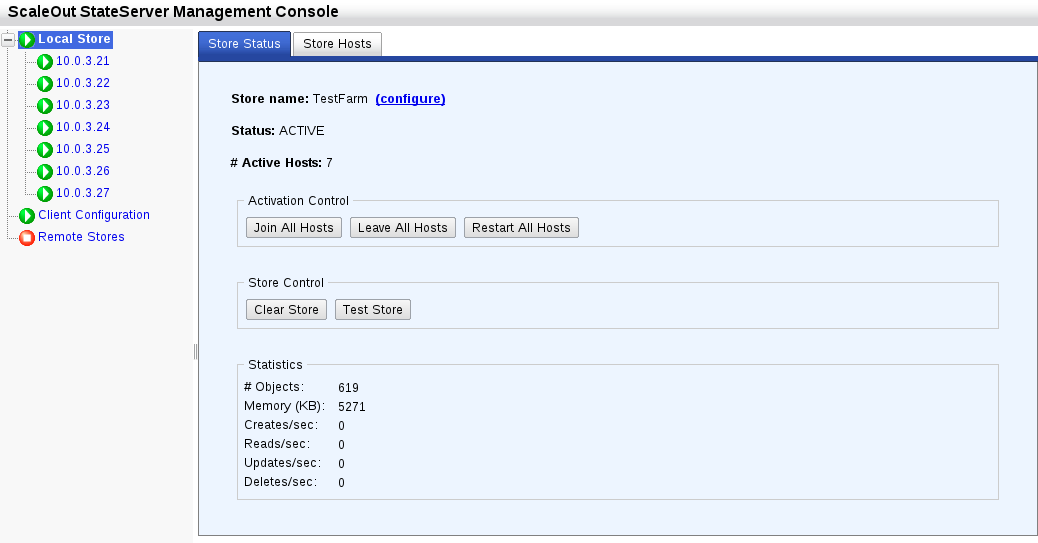Click the Test Store button
The width and height of the screenshot is (1038, 543).
[373, 310]
